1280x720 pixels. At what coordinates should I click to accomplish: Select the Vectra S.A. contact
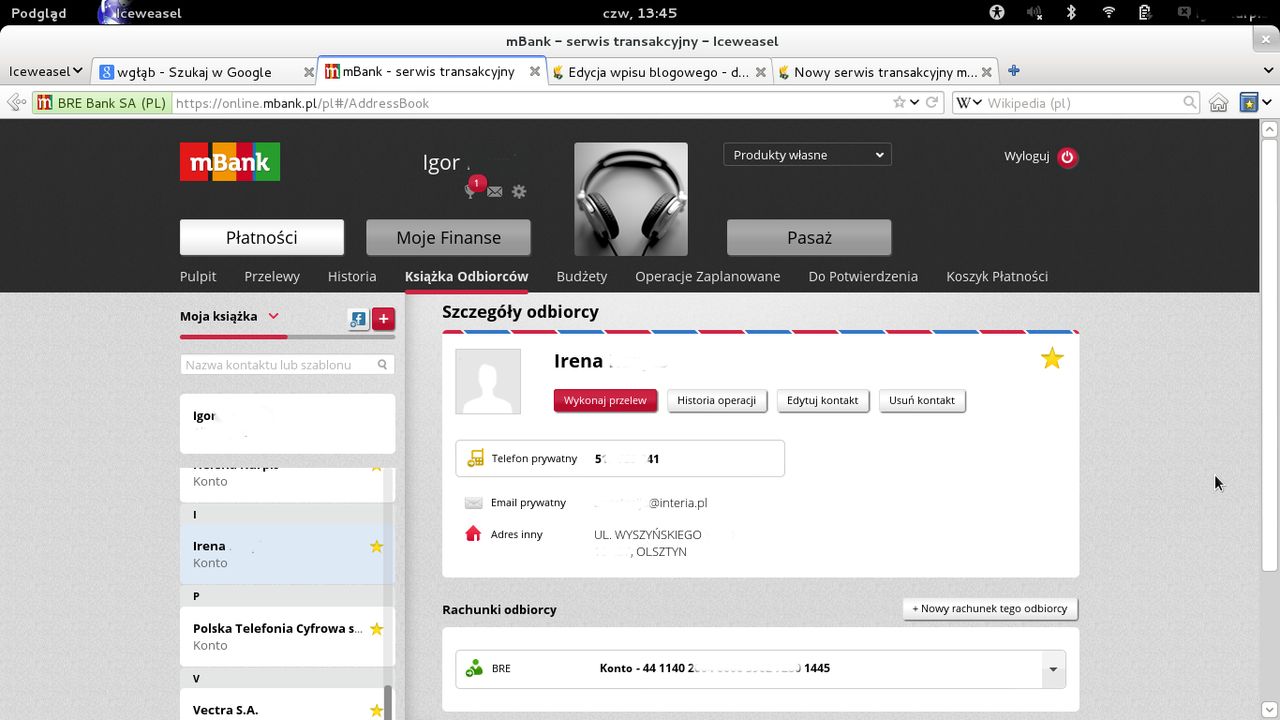point(287,705)
